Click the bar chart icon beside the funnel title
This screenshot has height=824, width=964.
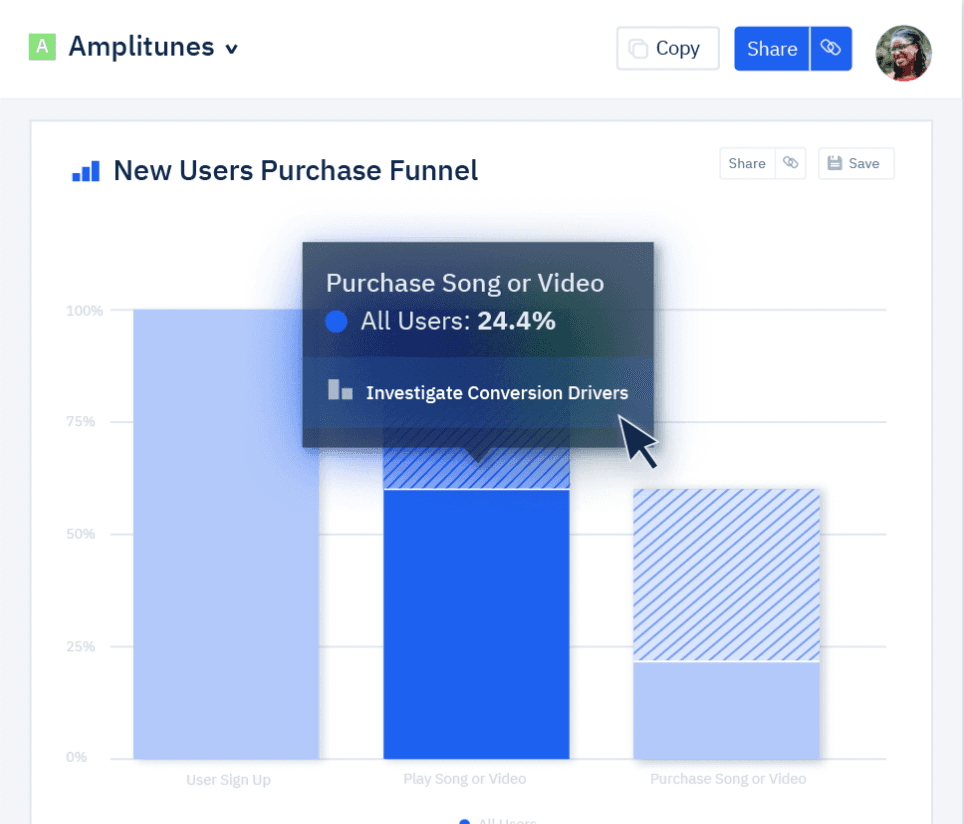[x=85, y=170]
